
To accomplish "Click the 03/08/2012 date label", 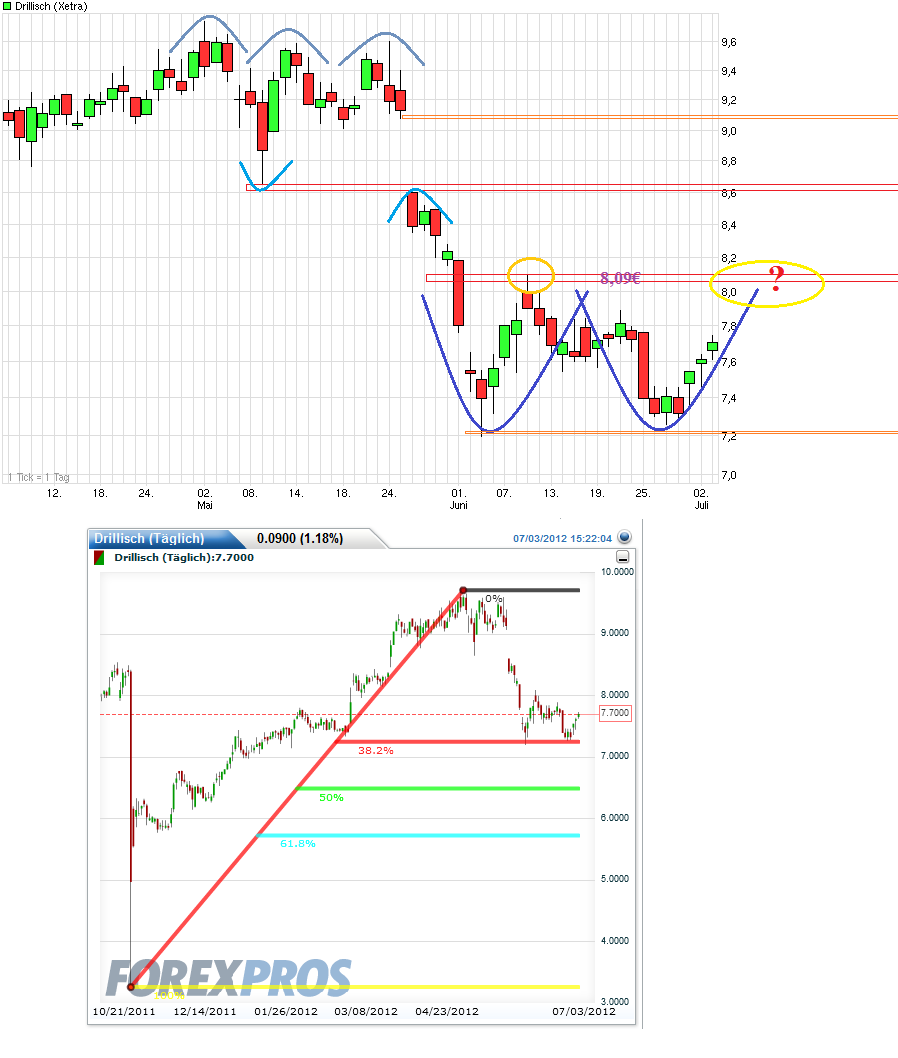I will pyautogui.click(x=366, y=1011).
